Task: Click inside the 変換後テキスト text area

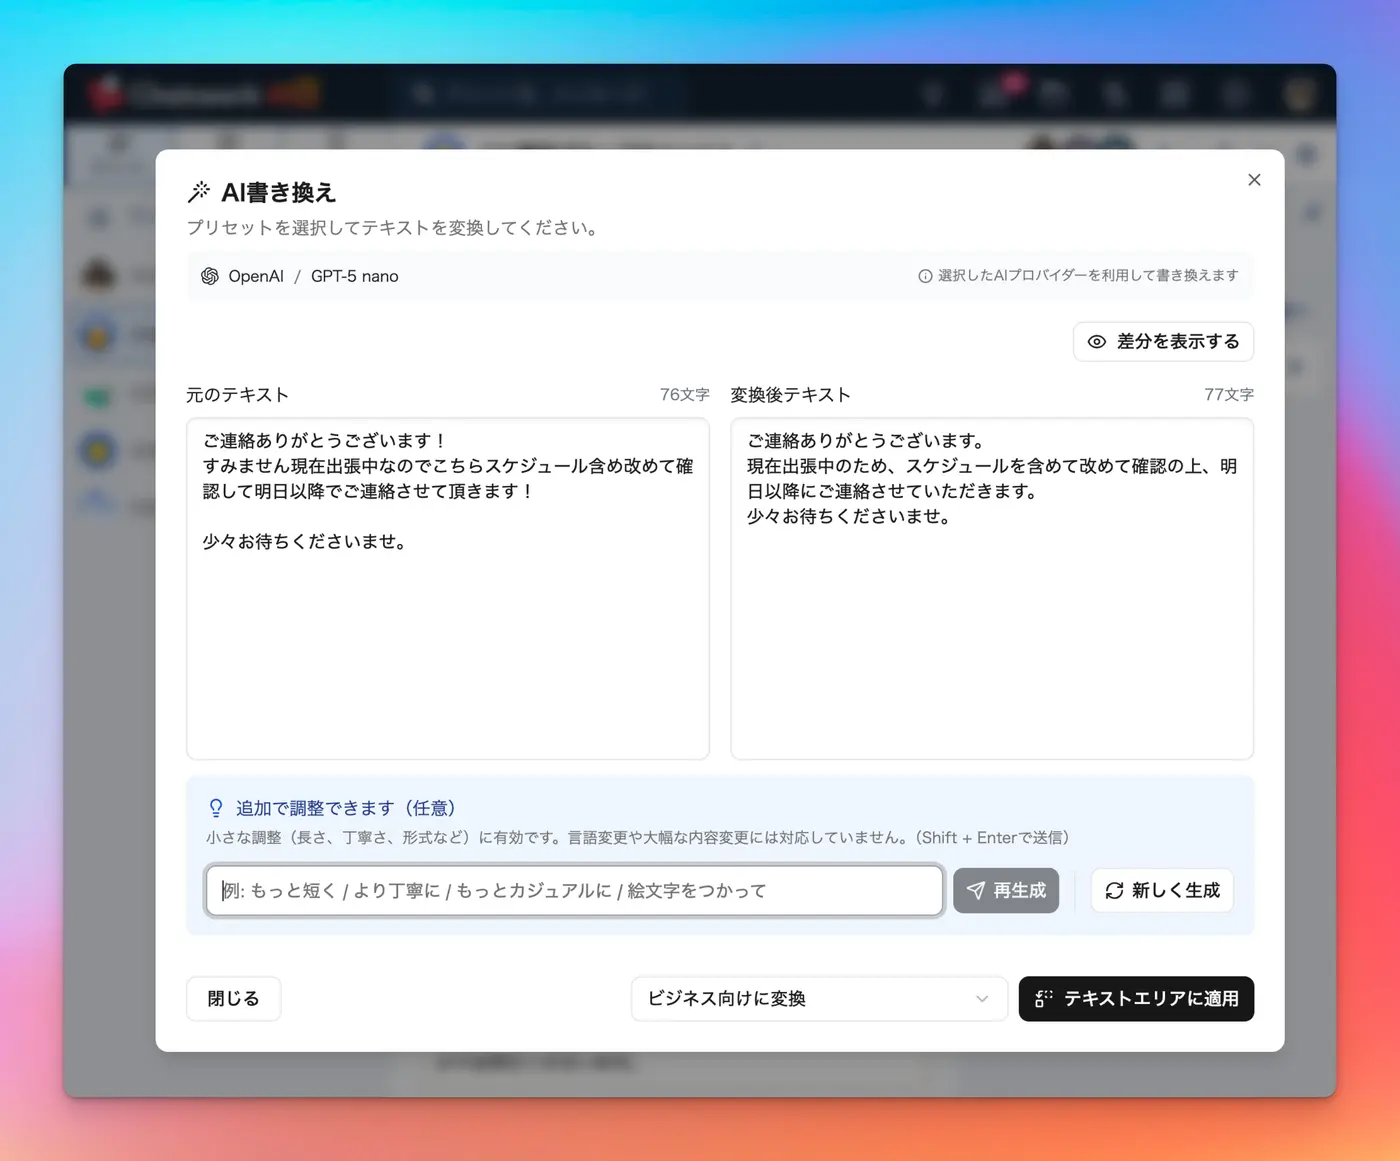Action: (992, 588)
